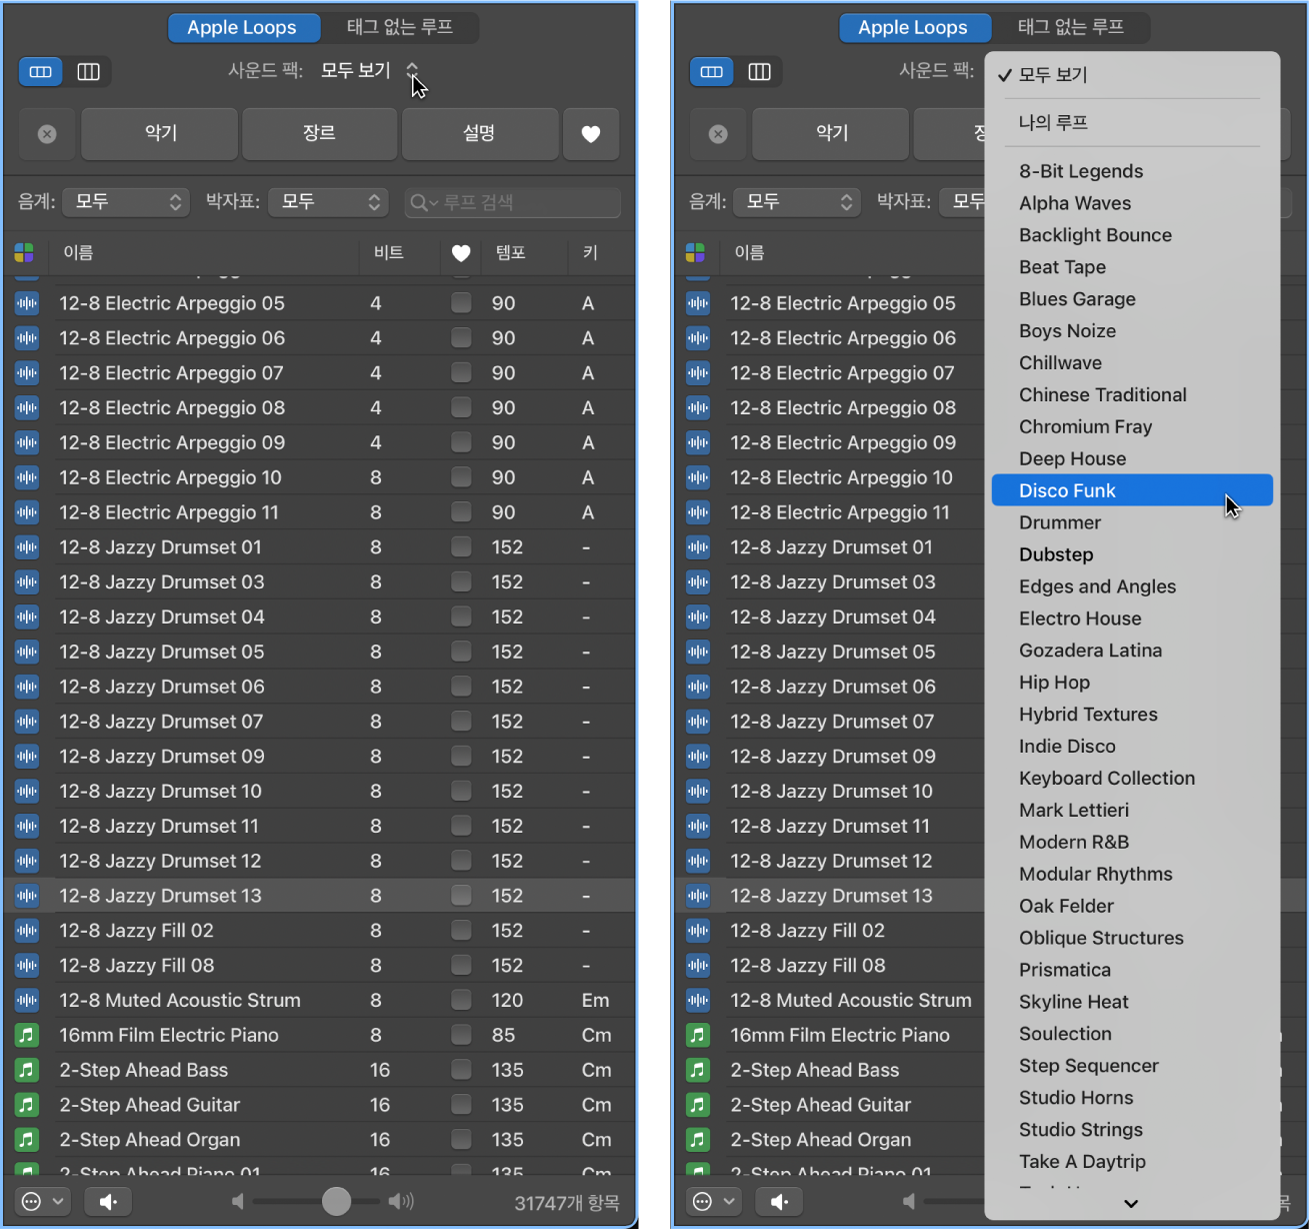Choose Disco Funk from sound pack menu
1311x1229 pixels.
(x=1132, y=490)
